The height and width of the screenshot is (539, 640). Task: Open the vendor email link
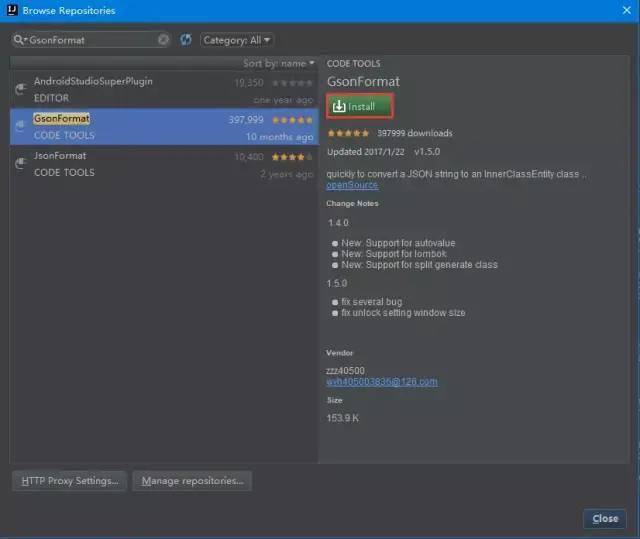click(x=382, y=382)
